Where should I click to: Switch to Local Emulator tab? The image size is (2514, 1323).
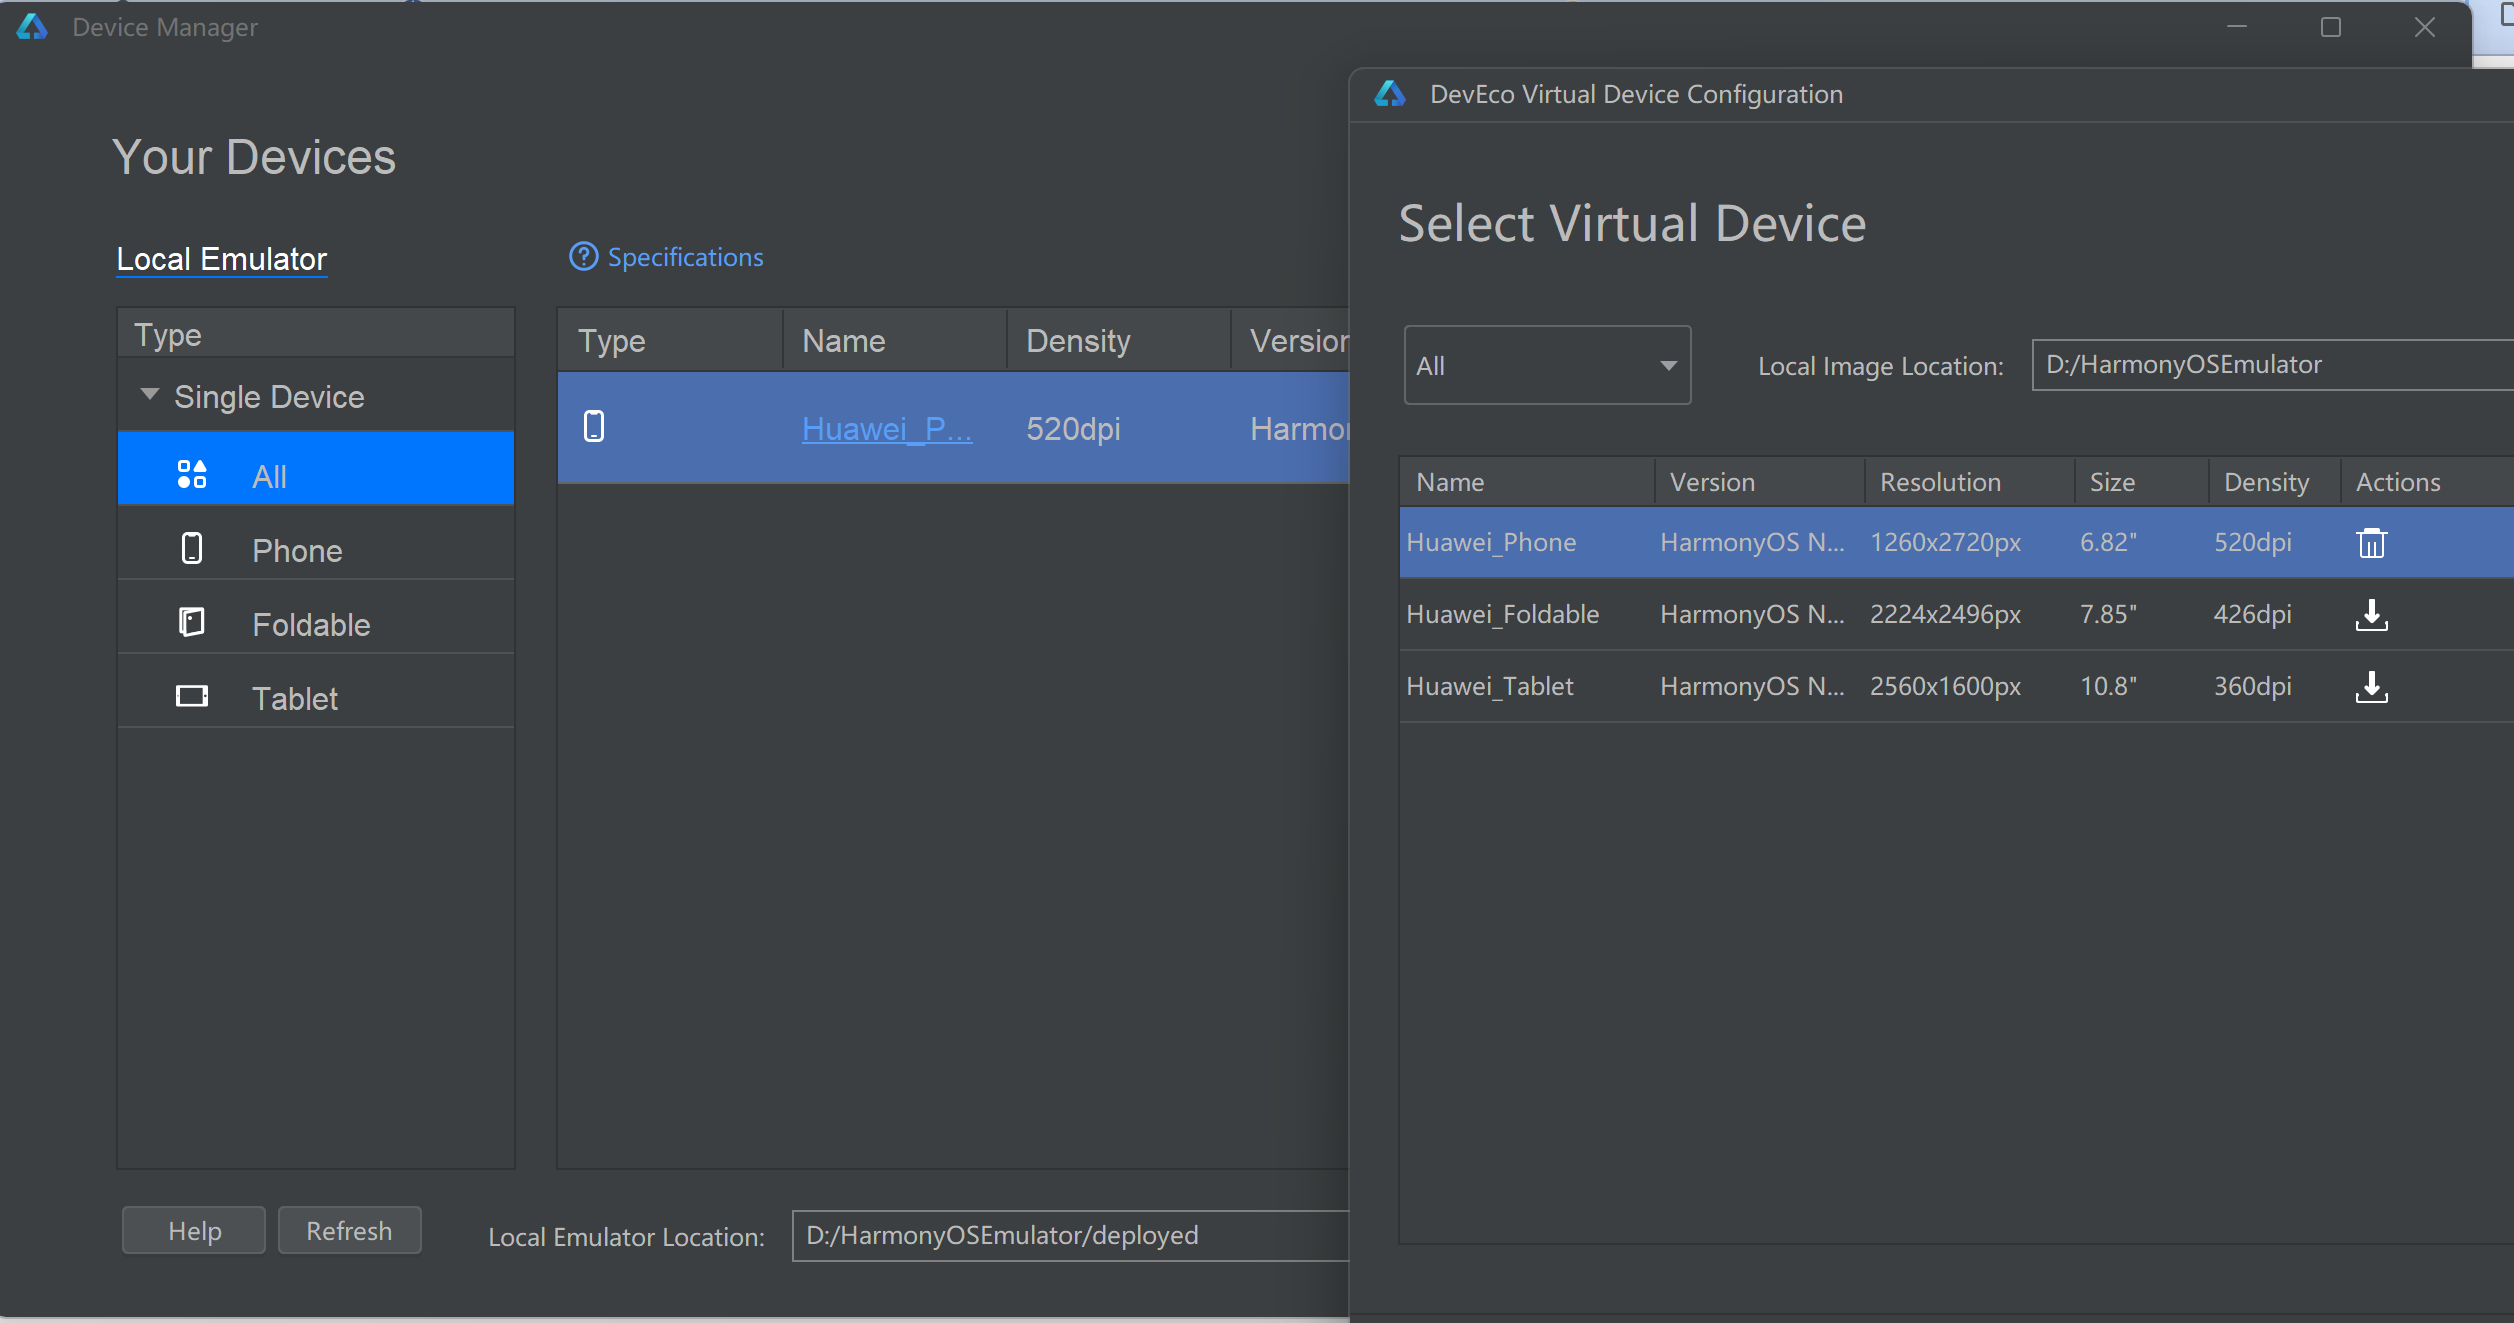[222, 259]
